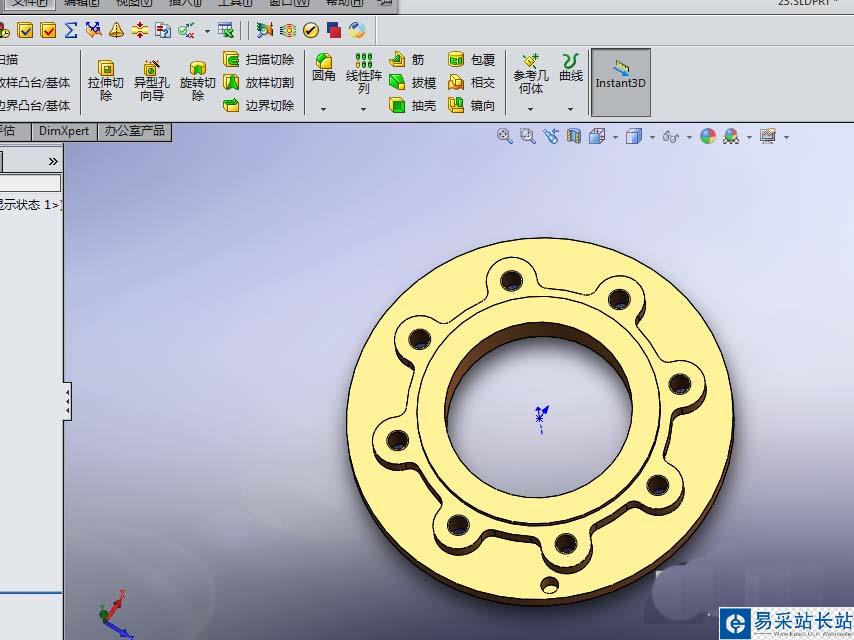The image size is (854, 640).
Task: Select the 拉伸切除 extruded cut tool
Action: 106,81
